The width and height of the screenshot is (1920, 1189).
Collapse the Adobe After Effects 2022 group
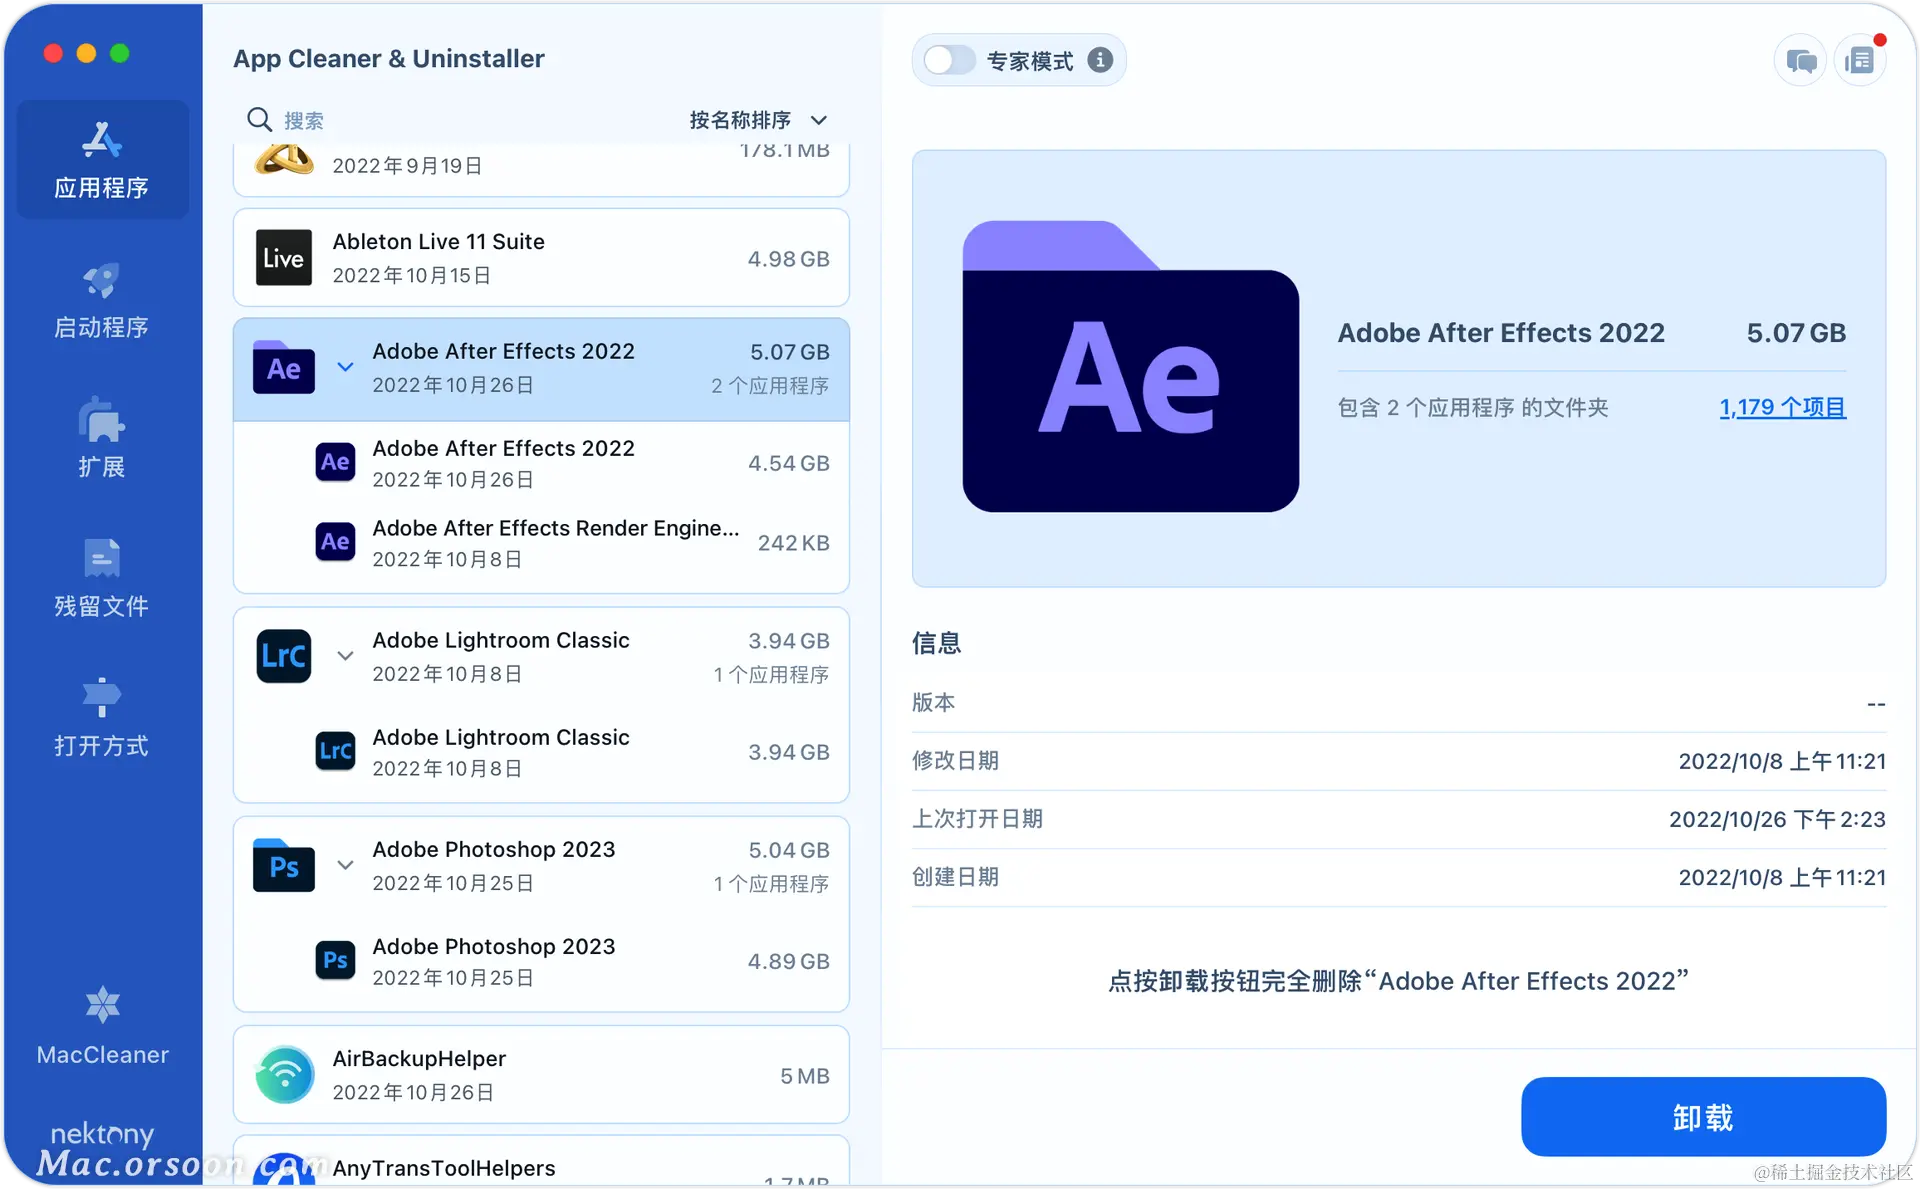[x=345, y=367]
